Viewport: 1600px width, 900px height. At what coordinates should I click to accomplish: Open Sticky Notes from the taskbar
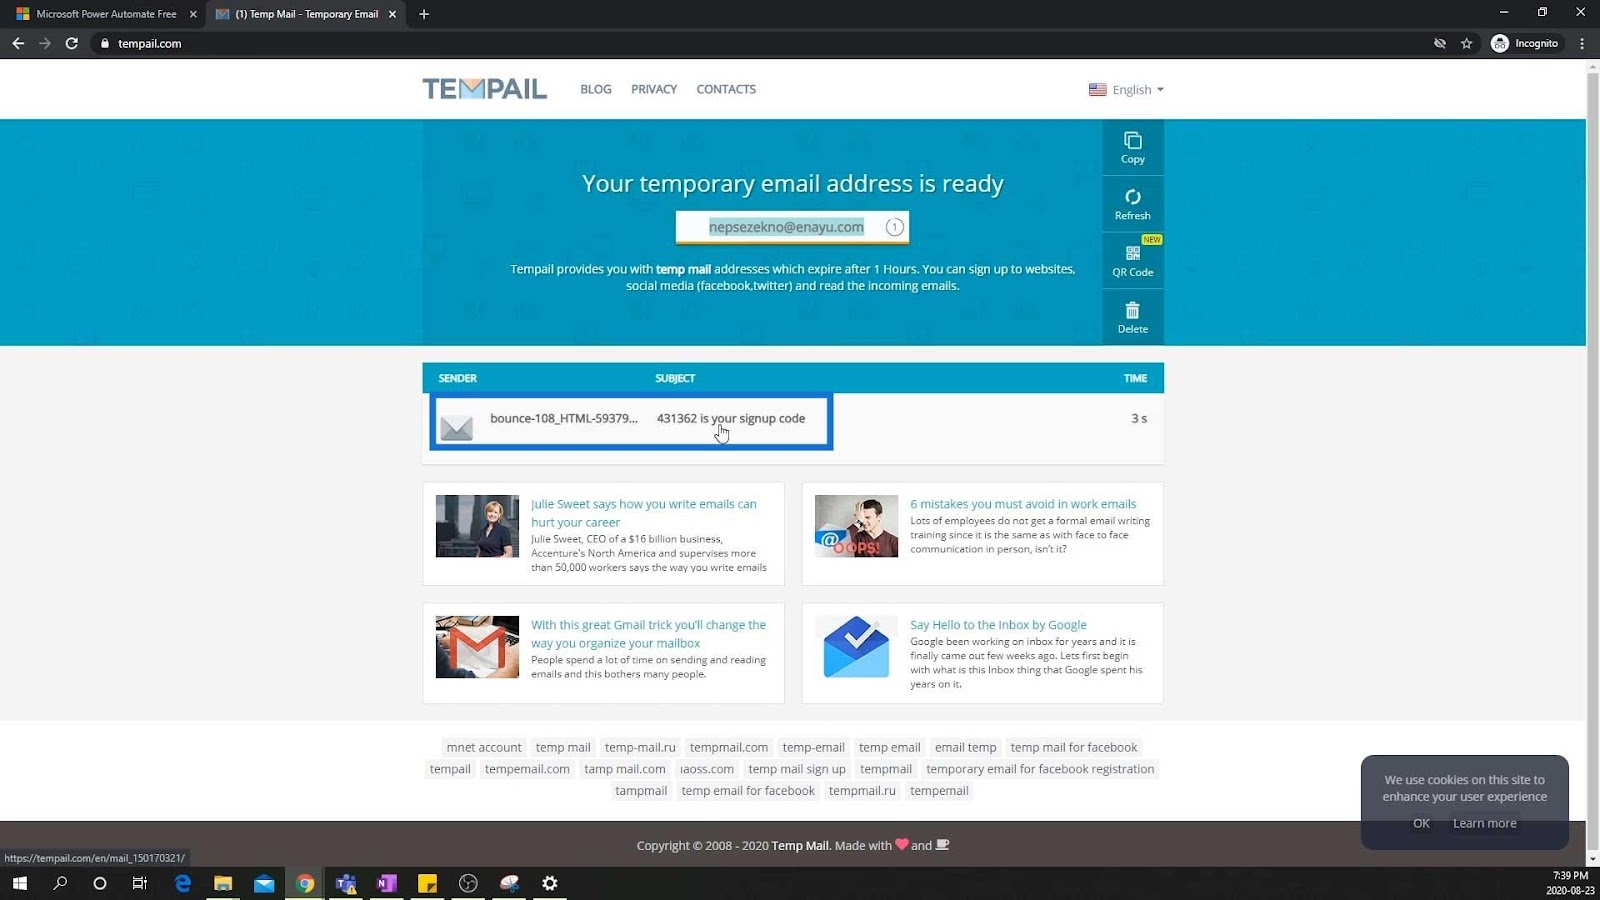point(427,883)
